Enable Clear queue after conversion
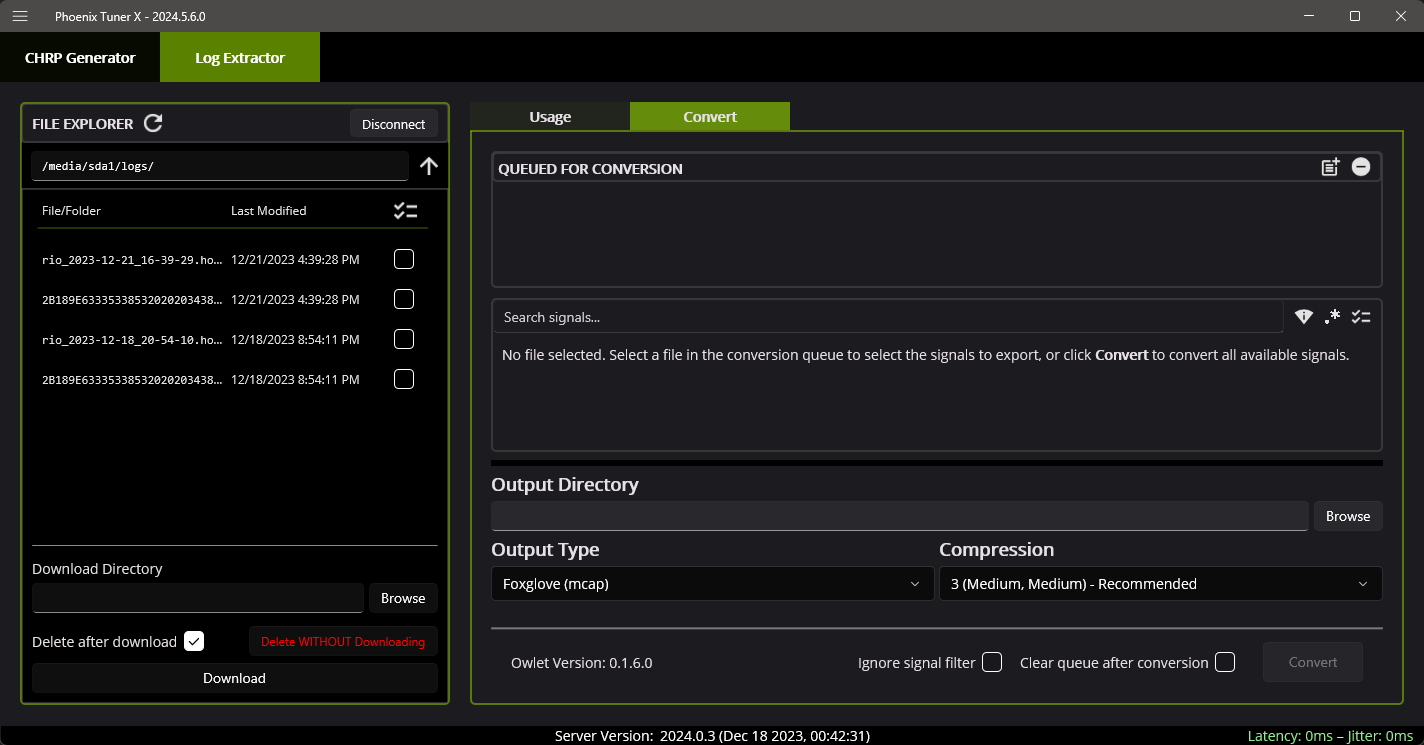The width and height of the screenshot is (1424, 745). tap(1225, 662)
